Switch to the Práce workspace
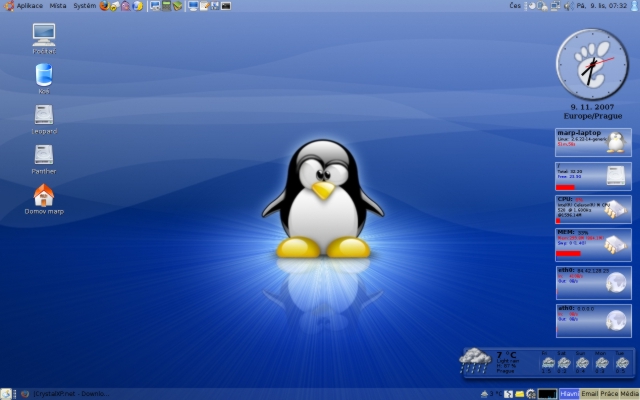 click(x=609, y=394)
